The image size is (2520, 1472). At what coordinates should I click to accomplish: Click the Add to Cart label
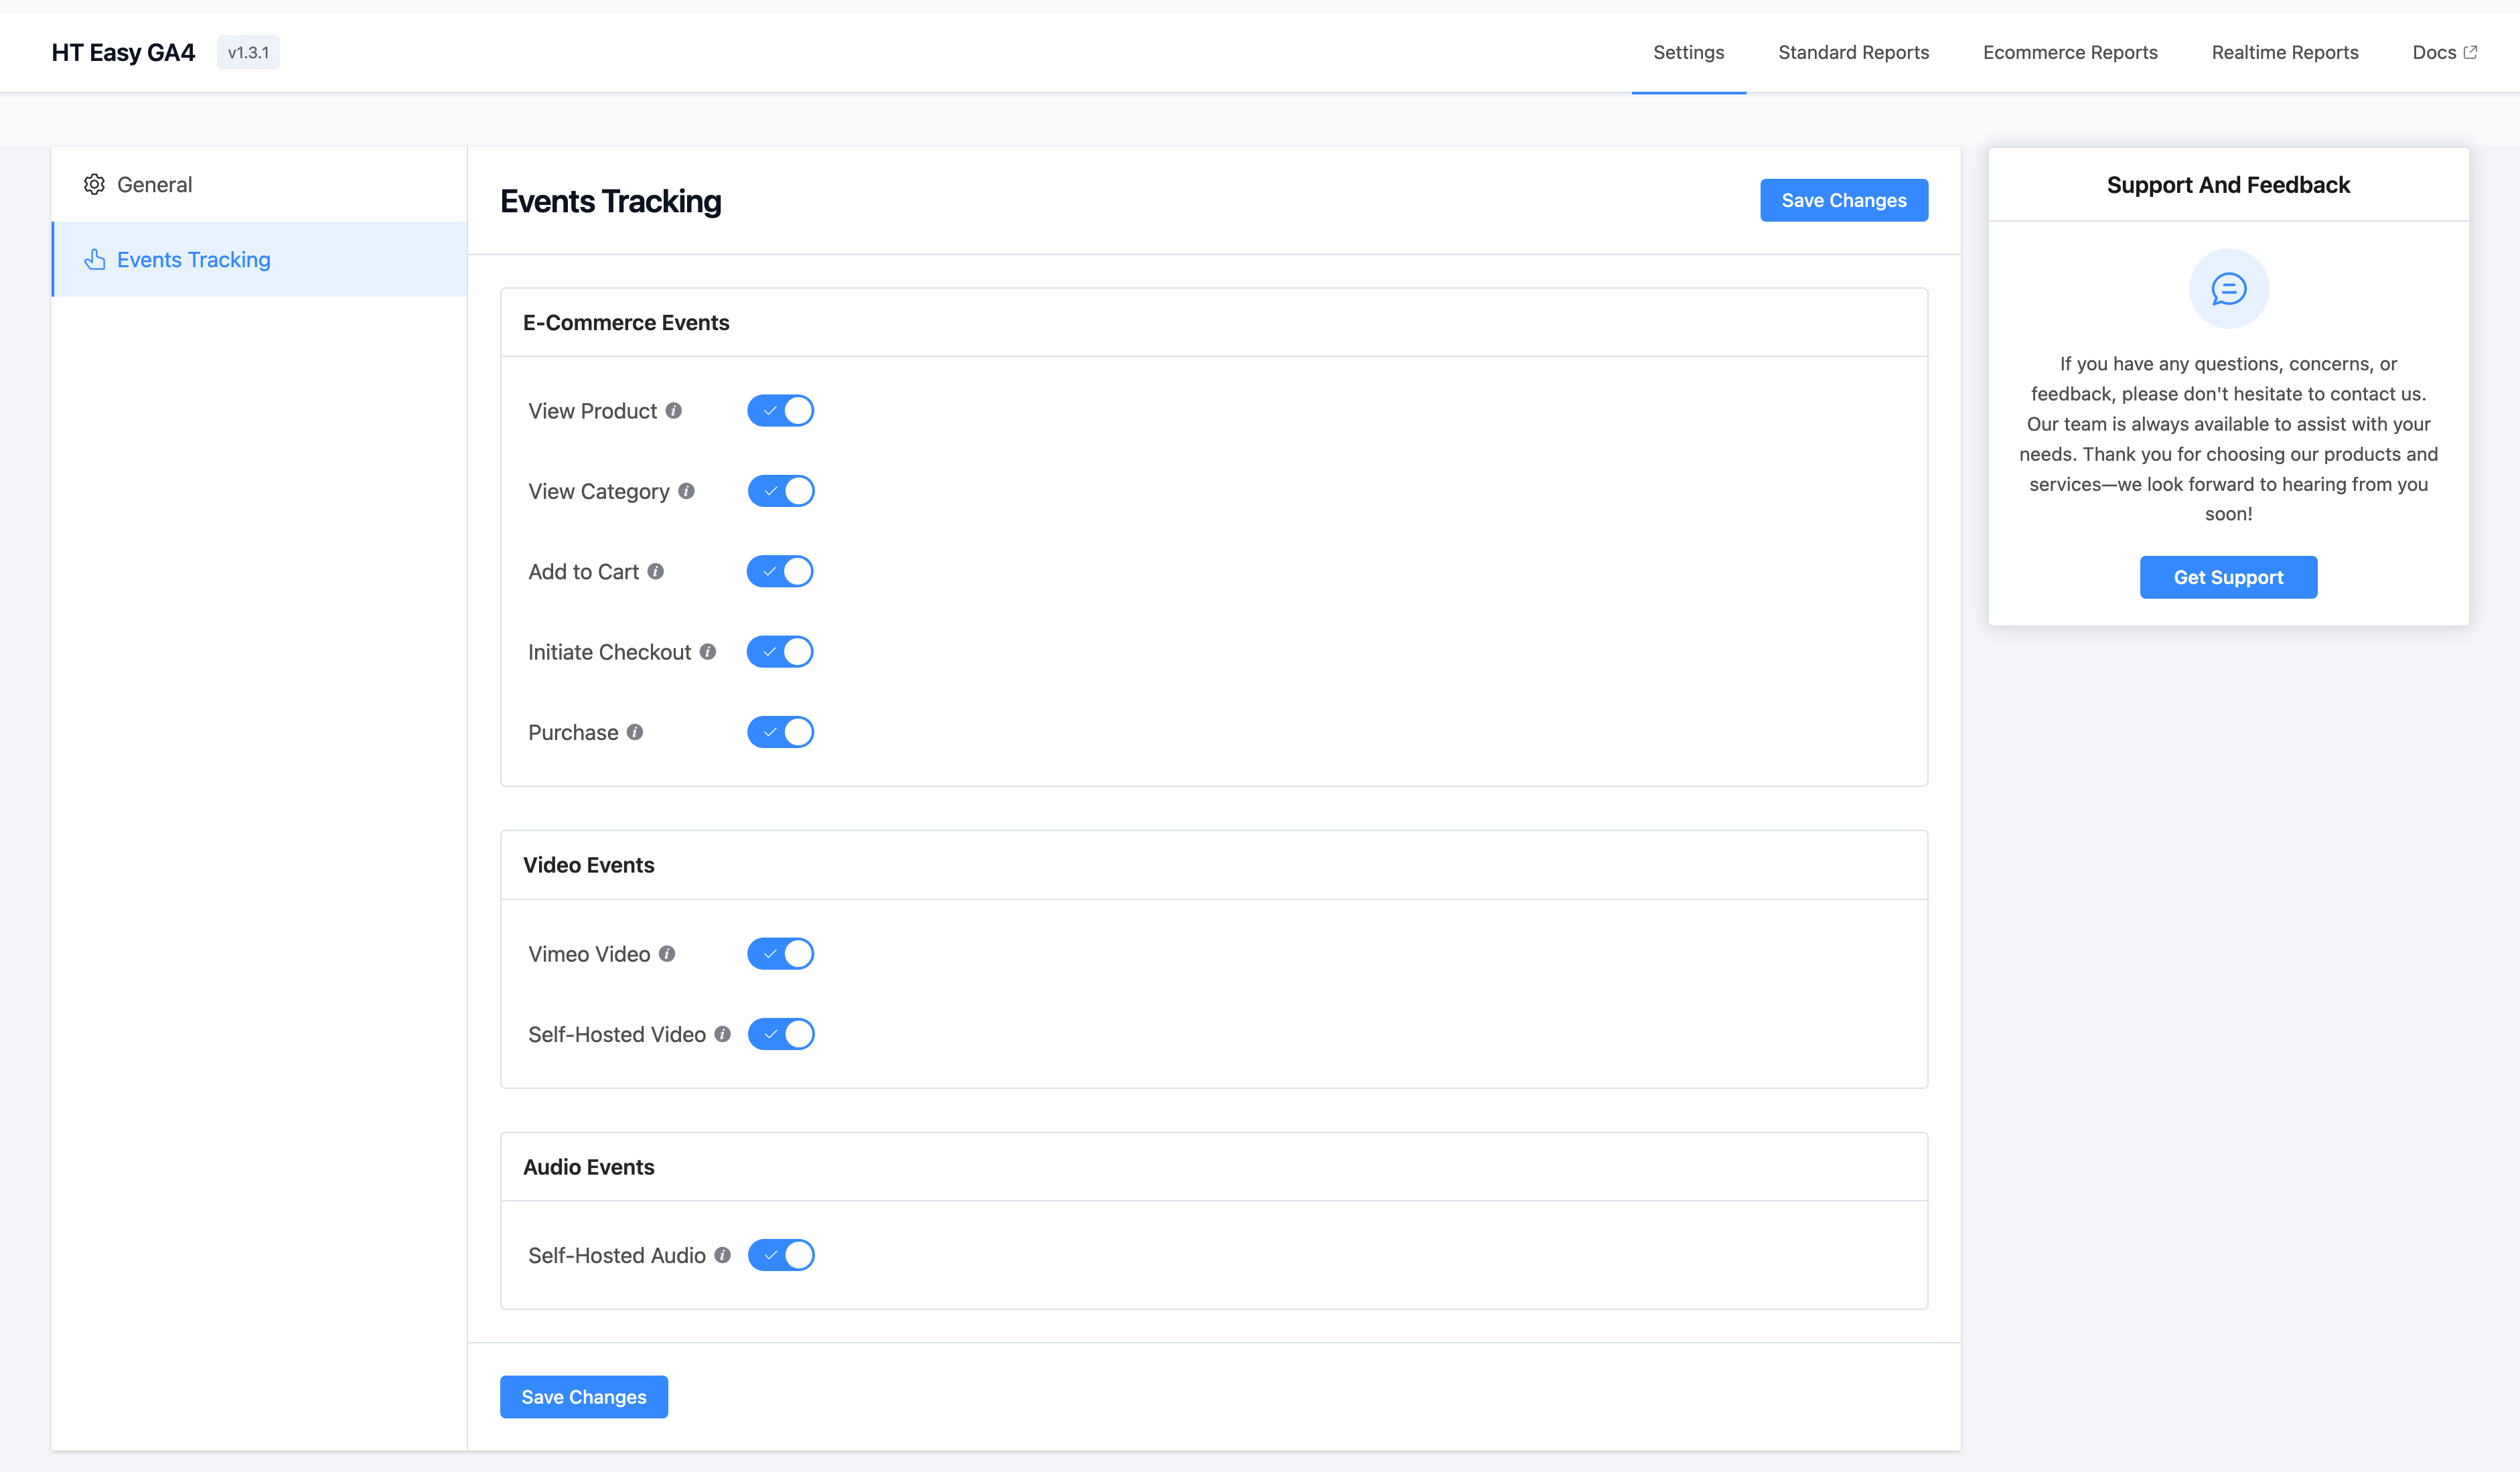coord(583,571)
